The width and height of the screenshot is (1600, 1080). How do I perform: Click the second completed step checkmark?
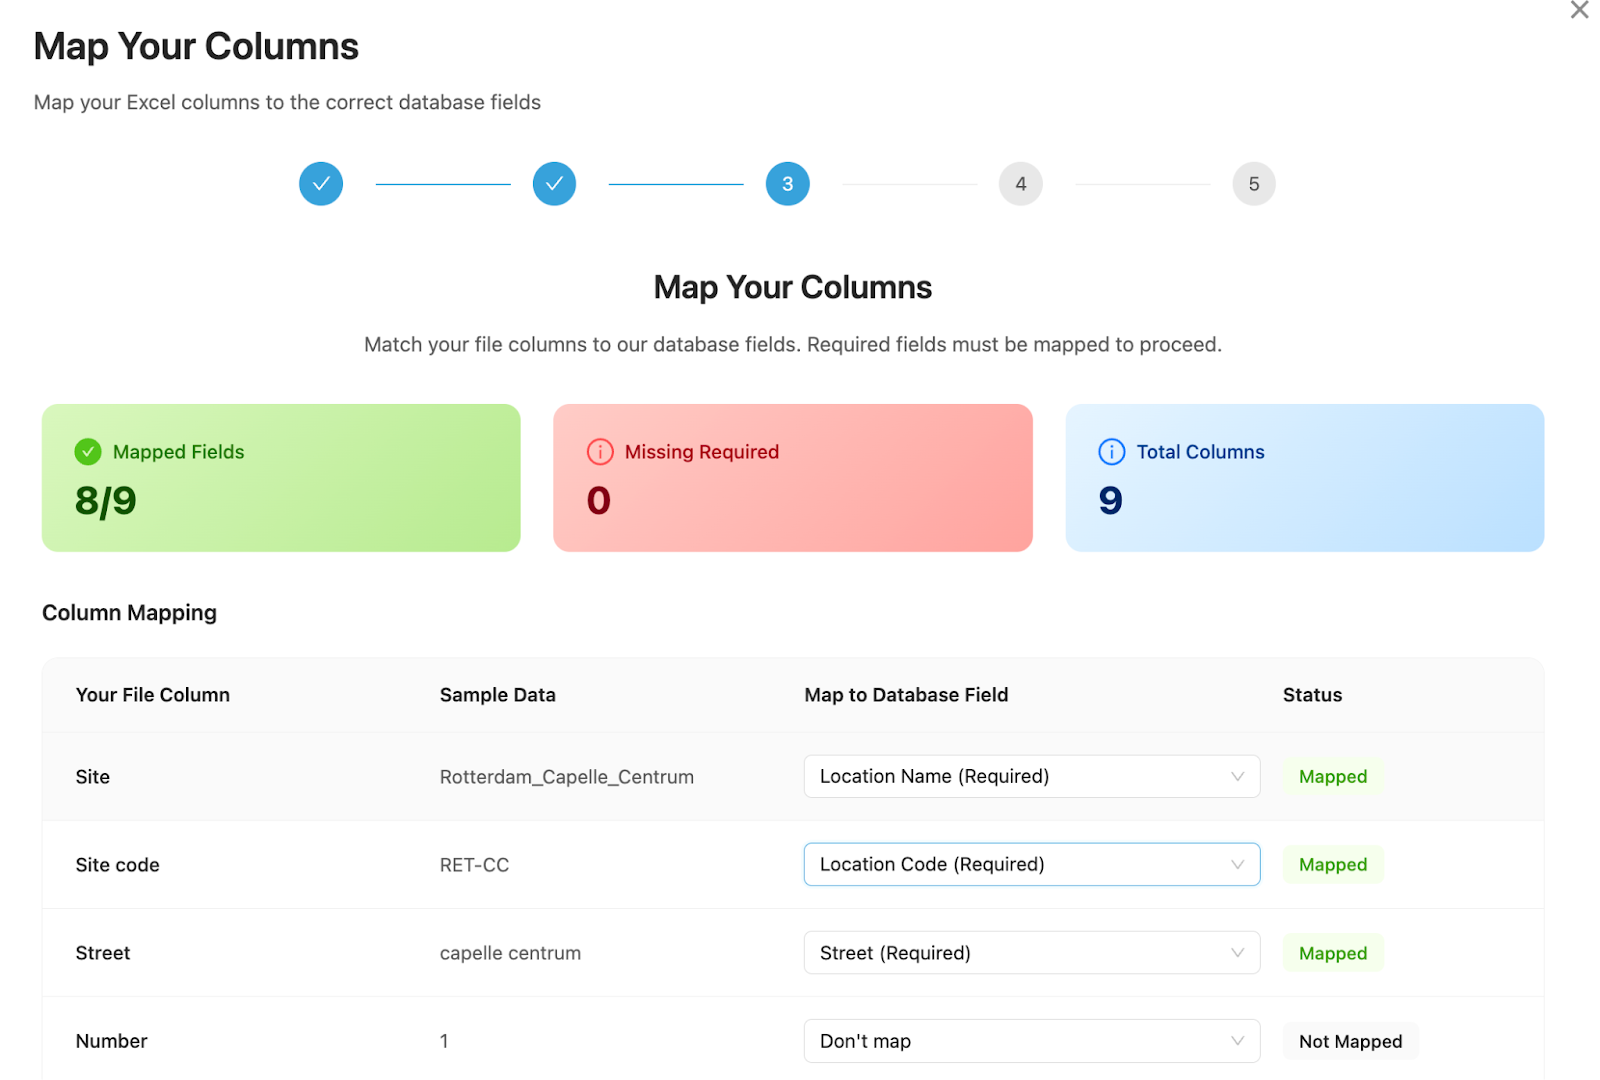[554, 184]
